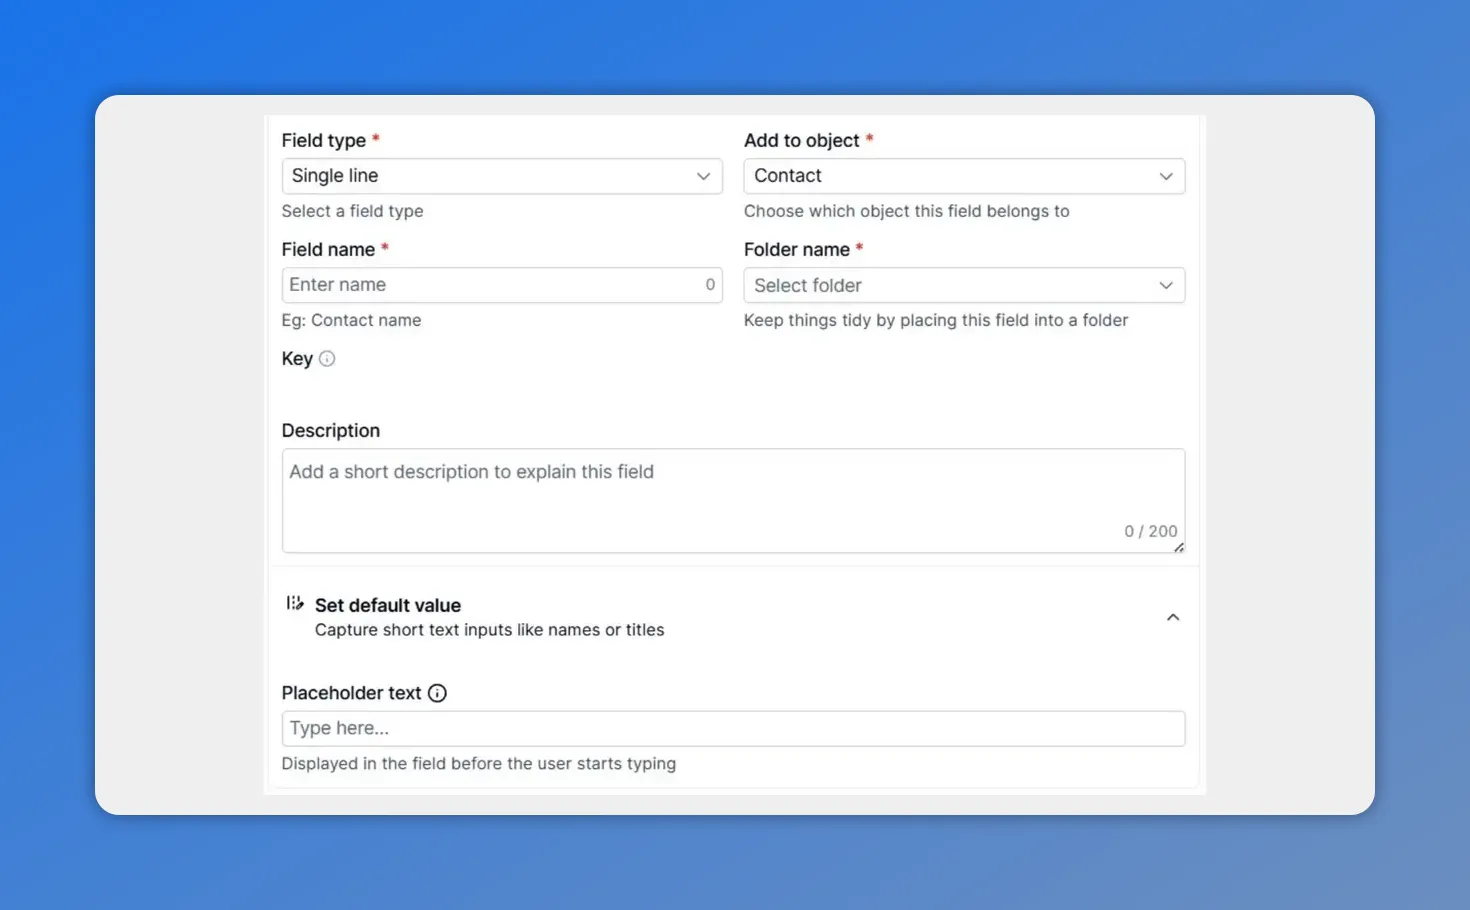Click the collapse chevron beside Set default value
This screenshot has width=1470, height=910.
pos(1173,617)
